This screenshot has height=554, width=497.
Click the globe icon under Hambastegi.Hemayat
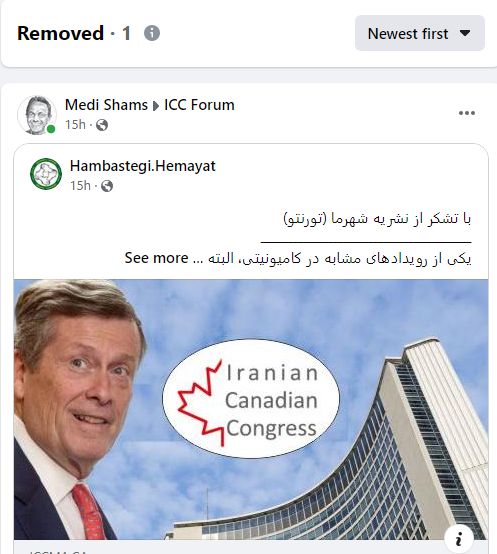pyautogui.click(x=107, y=186)
